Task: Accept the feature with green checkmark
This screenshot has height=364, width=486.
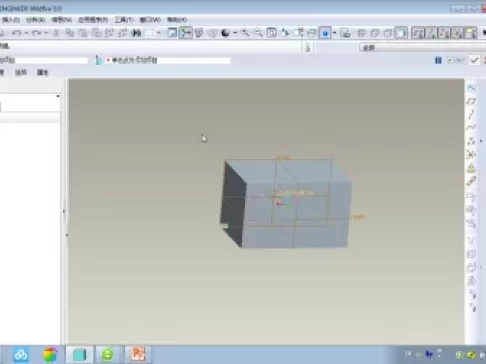Action: [474, 60]
